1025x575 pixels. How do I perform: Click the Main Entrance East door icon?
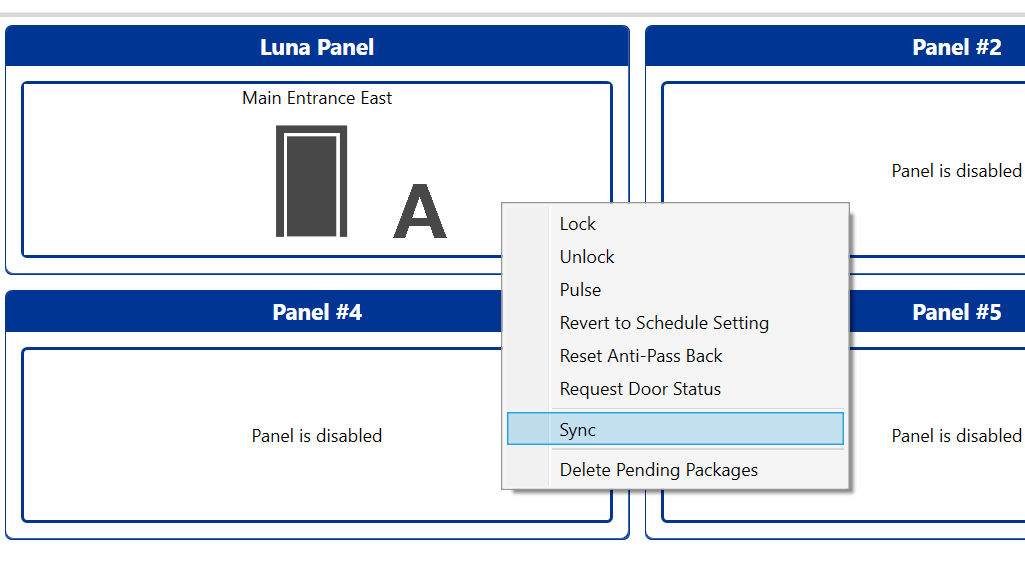click(311, 181)
